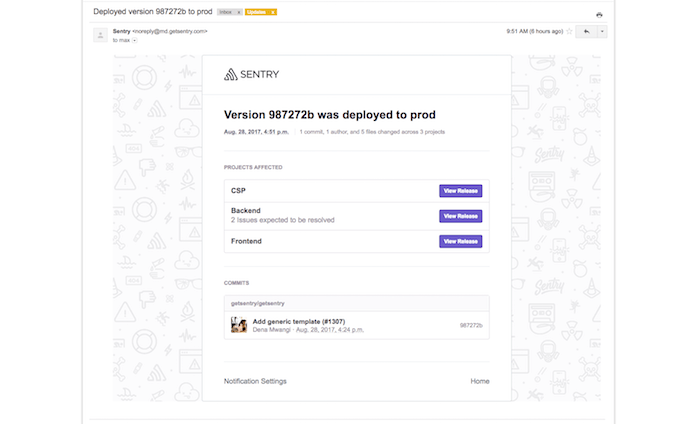Reply using the arrow button

pos(586,31)
